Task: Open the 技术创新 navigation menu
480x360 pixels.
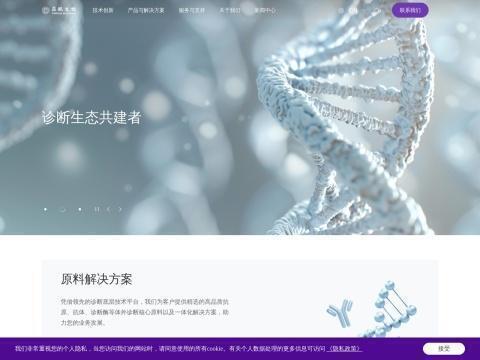Action: 103,10
